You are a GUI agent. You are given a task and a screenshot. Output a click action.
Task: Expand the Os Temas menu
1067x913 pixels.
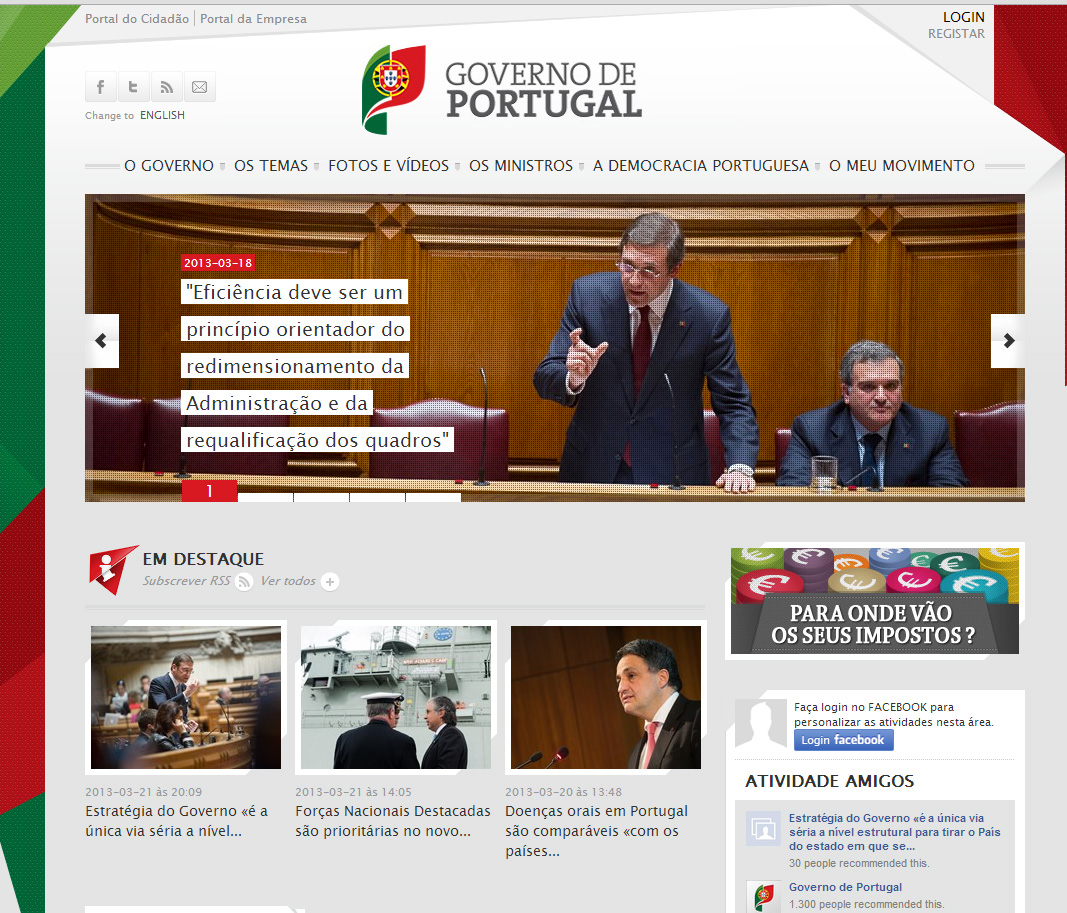pyautogui.click(x=271, y=166)
